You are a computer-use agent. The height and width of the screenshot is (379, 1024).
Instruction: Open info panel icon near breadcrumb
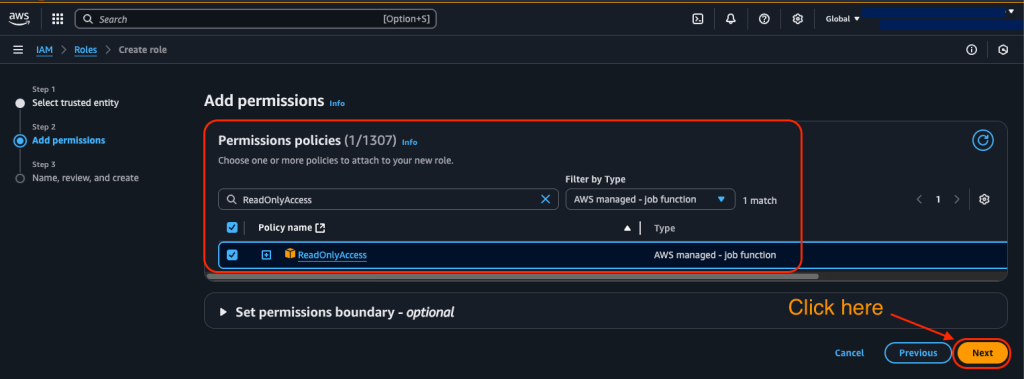[972, 50]
